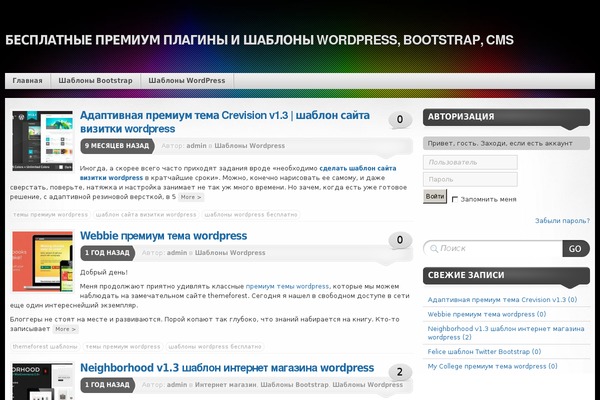Open admin author link in Neighborhood post

coord(177,385)
